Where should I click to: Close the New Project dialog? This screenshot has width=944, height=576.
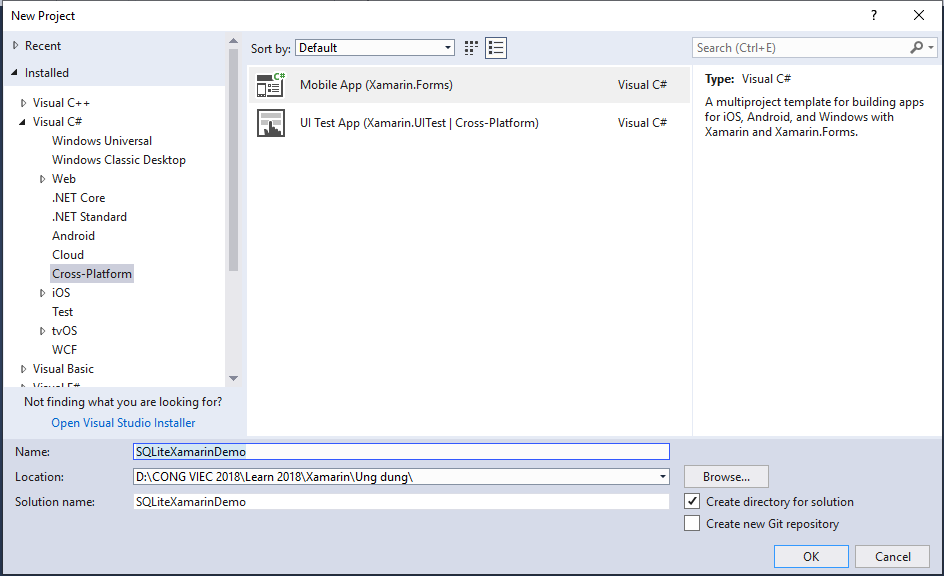919,16
